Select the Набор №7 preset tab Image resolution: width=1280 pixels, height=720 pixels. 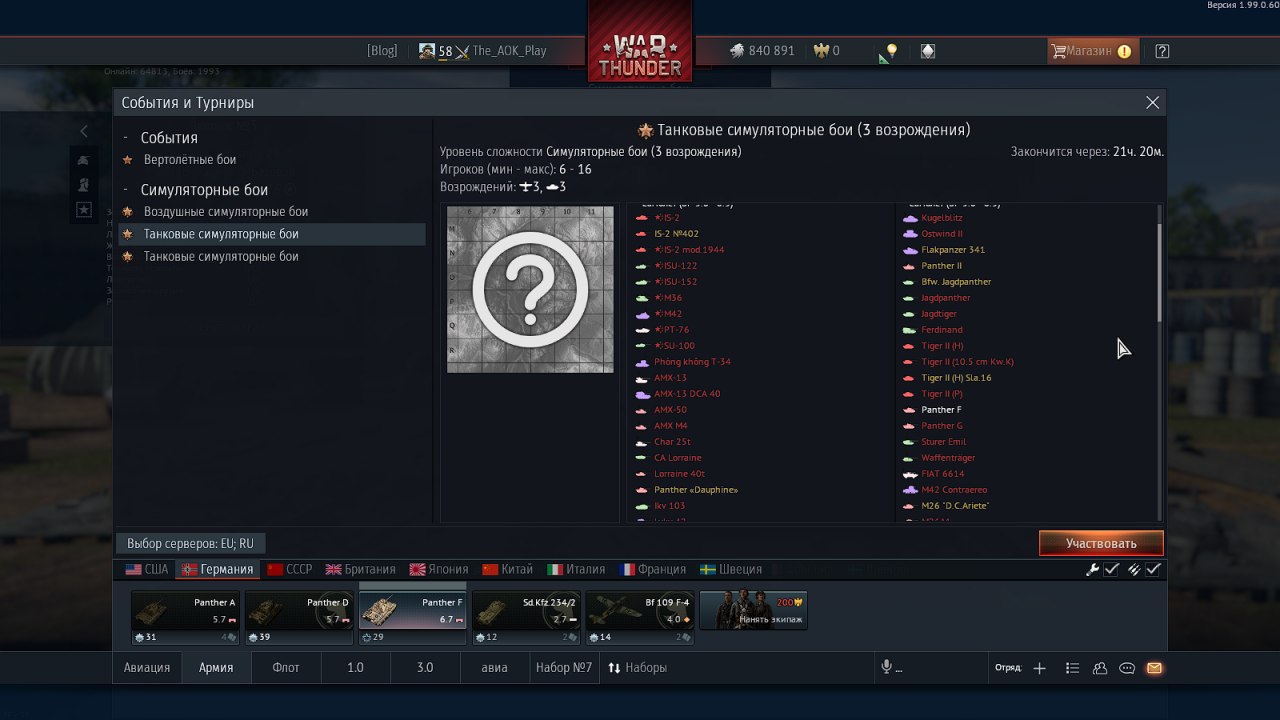pyautogui.click(x=564, y=668)
